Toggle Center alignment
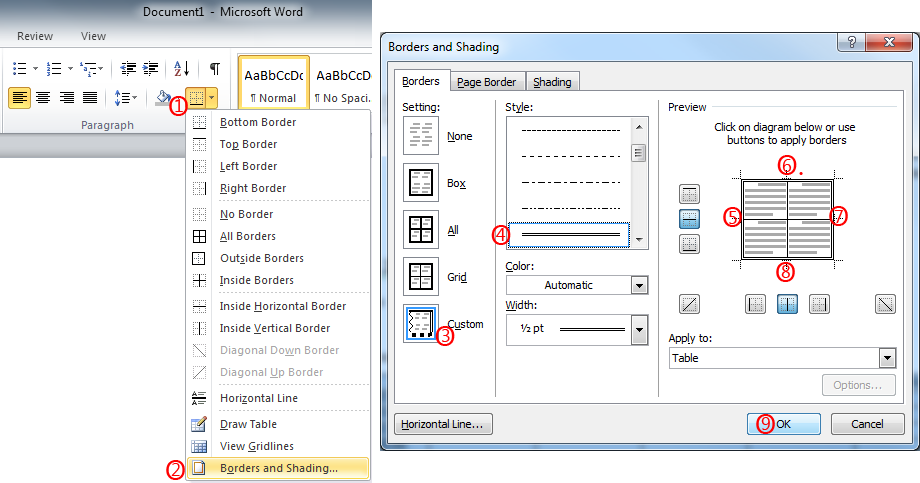Viewport: 920px width, 483px height. click(43, 97)
